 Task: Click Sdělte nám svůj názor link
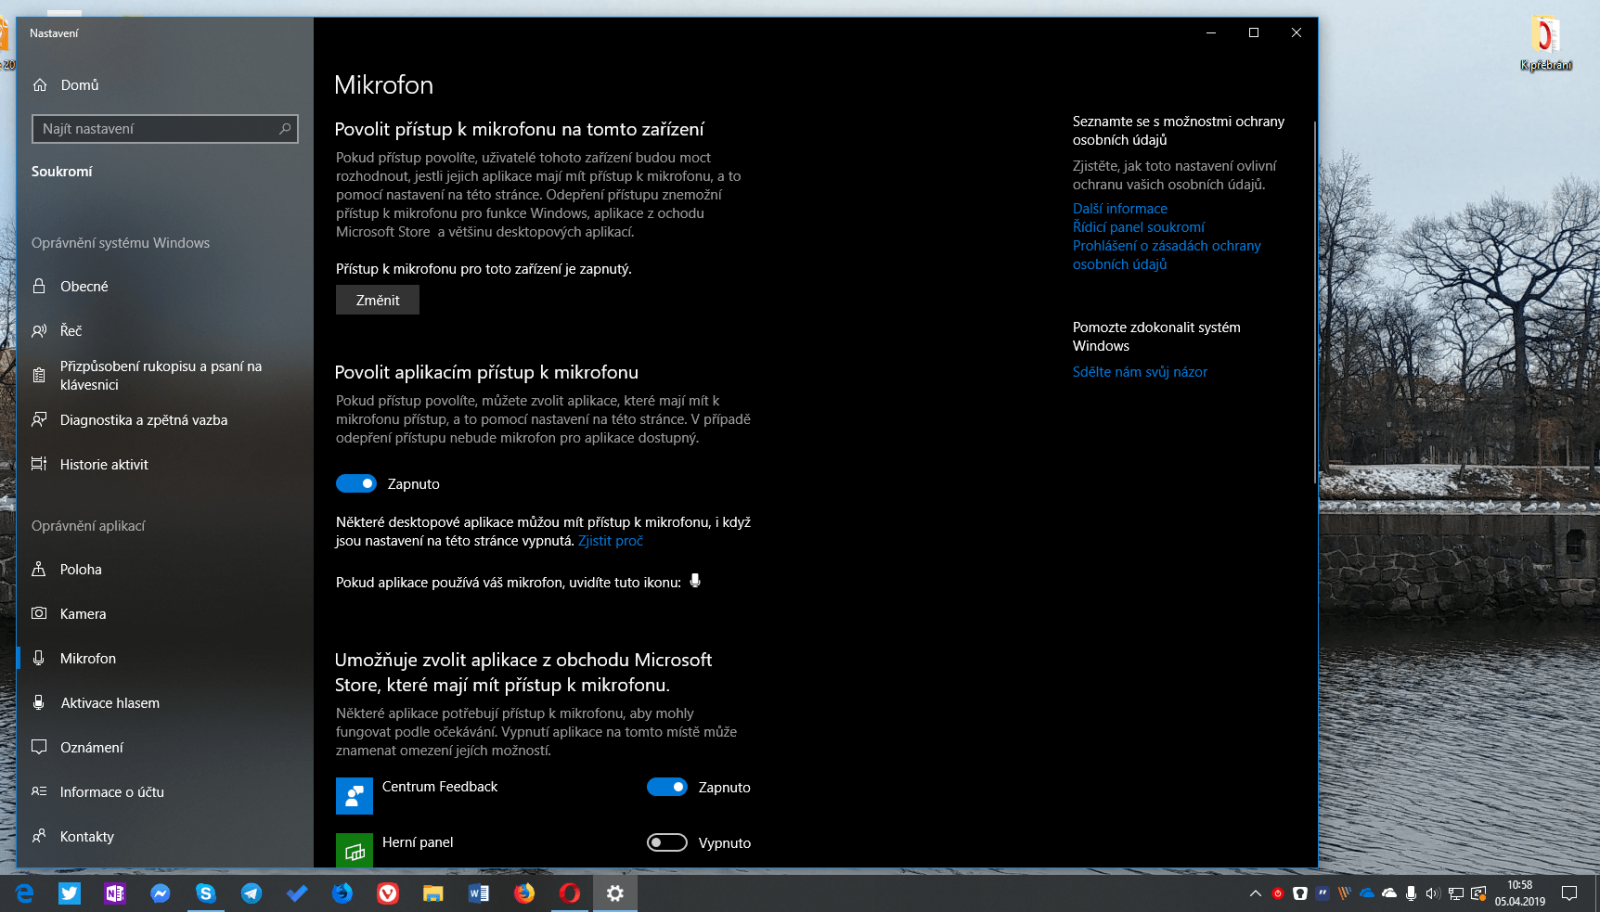[1140, 372]
